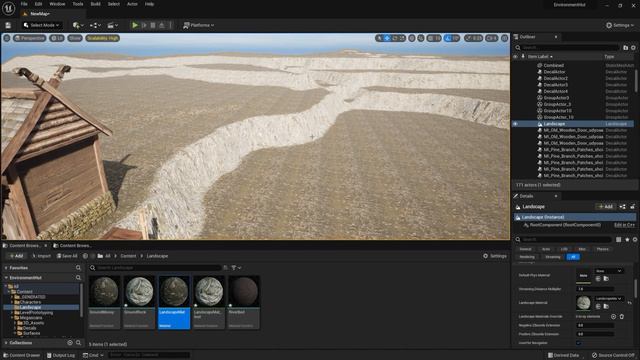
Task: Click the Details panel vertical scrollbar
Action: [x=636, y=288]
